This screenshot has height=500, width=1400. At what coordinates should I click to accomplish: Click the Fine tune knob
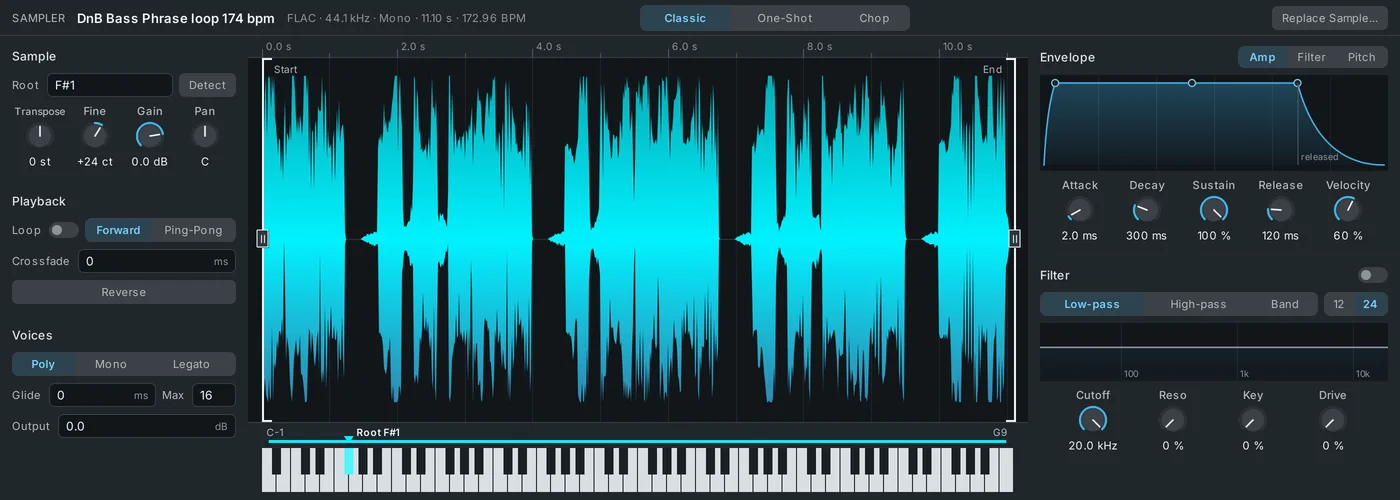(x=95, y=134)
